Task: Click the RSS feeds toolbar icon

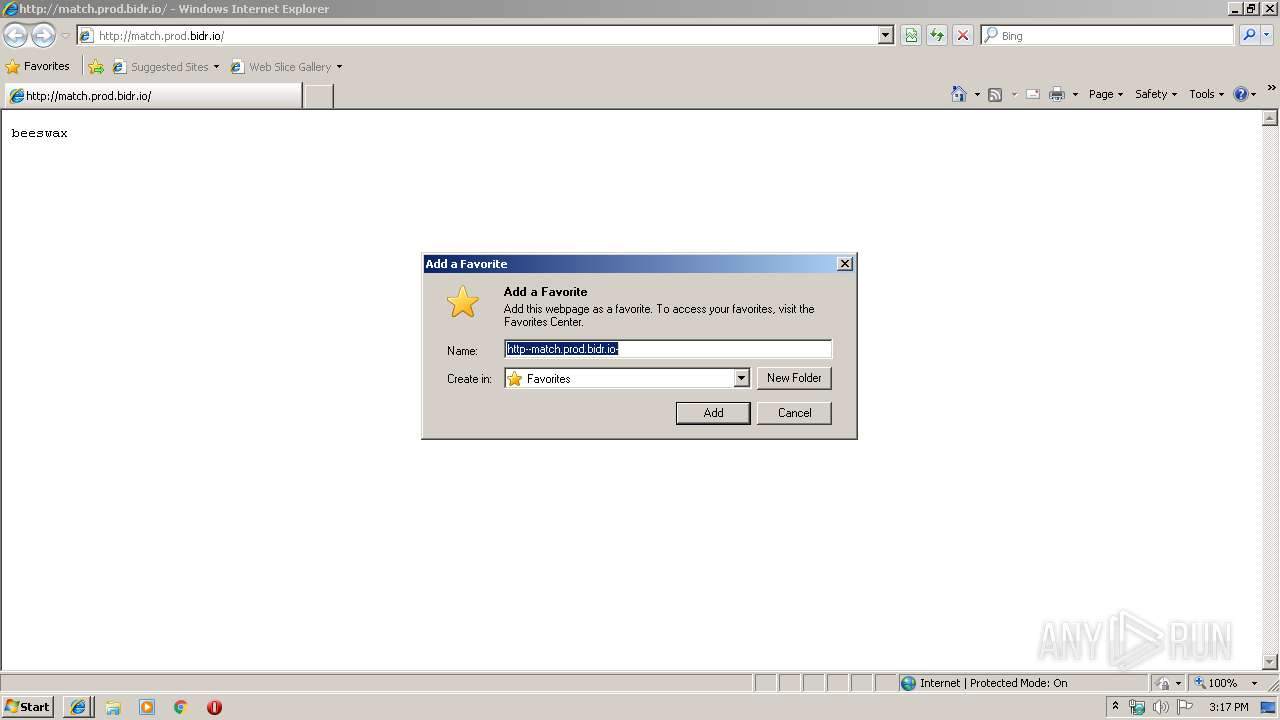Action: click(995, 94)
